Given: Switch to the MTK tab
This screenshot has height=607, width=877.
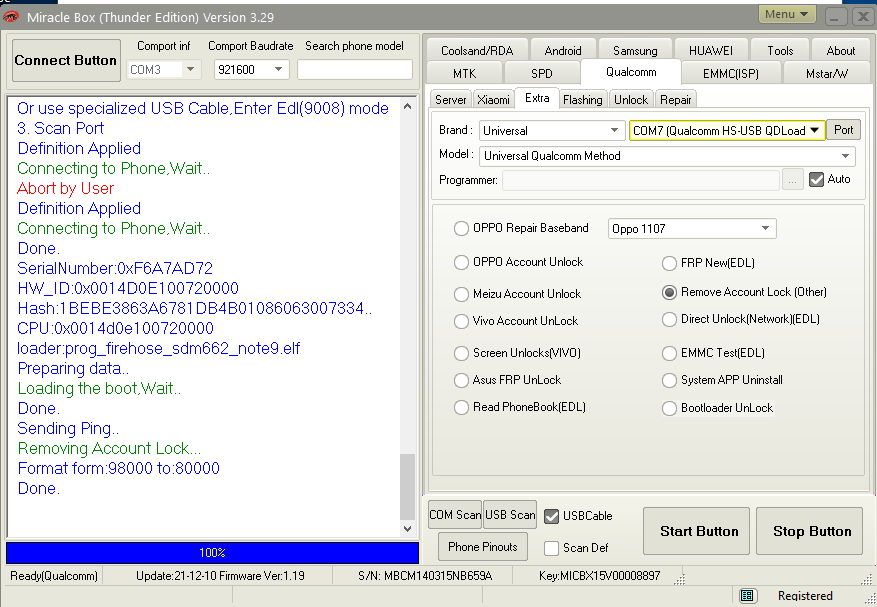Looking at the screenshot, I should (x=464, y=74).
